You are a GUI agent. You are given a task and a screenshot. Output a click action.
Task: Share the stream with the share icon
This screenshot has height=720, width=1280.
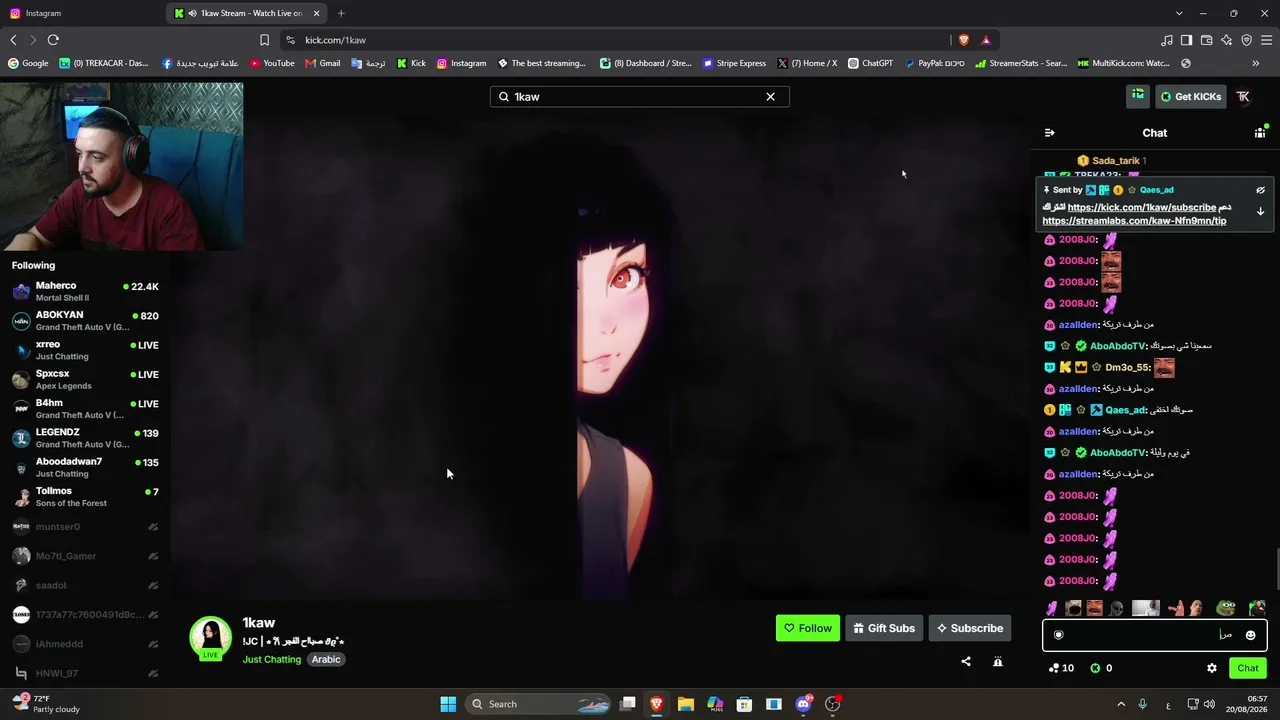tap(966, 661)
